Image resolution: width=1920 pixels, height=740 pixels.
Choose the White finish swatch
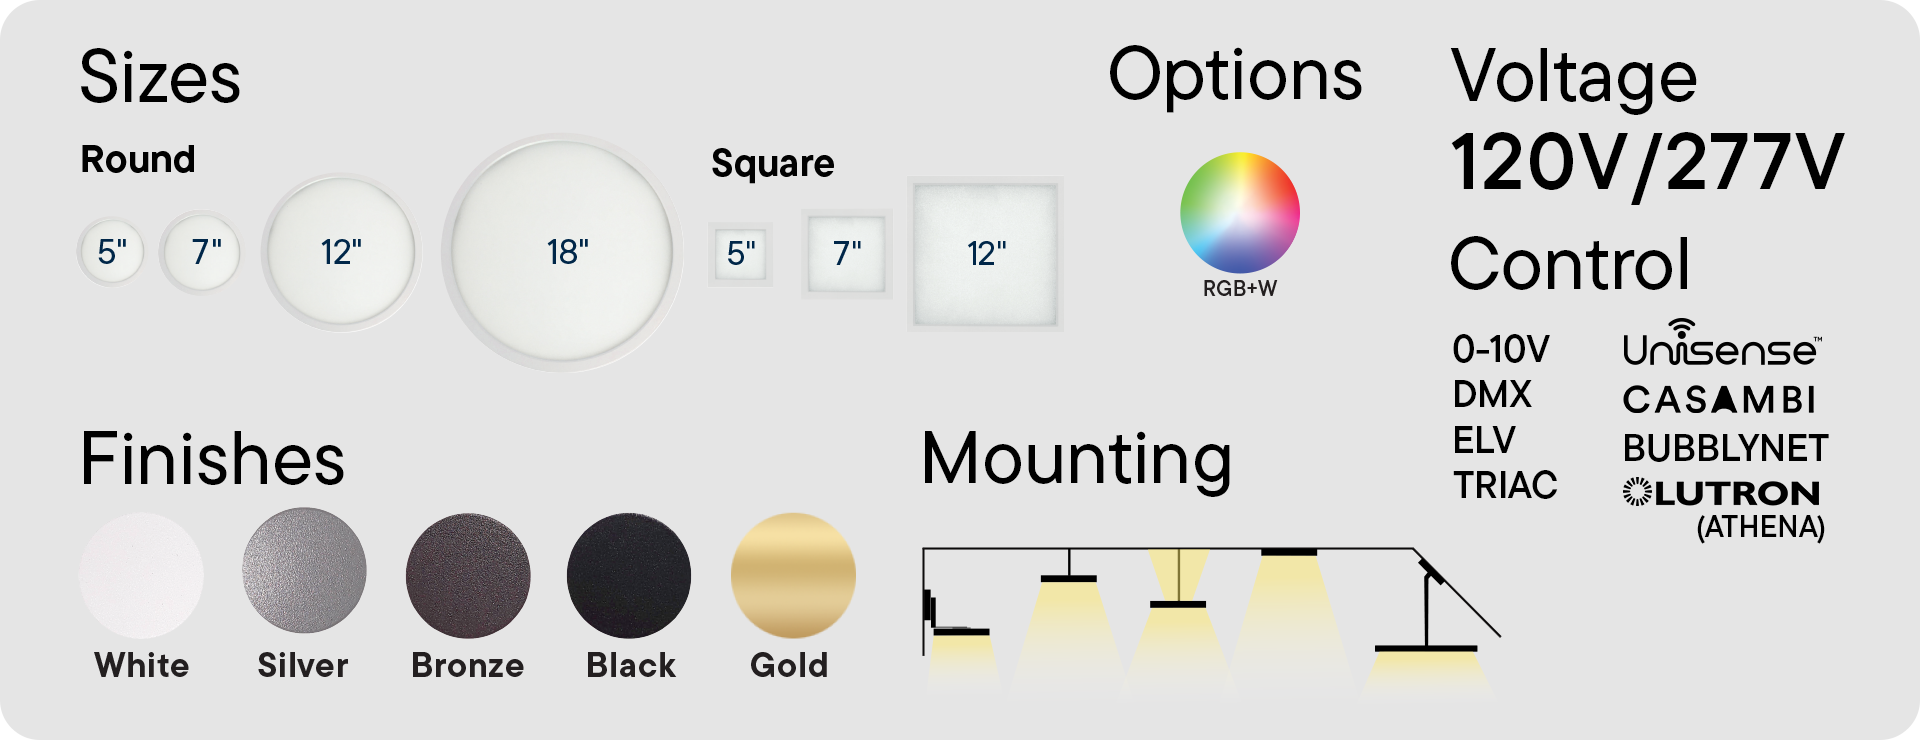point(142,576)
